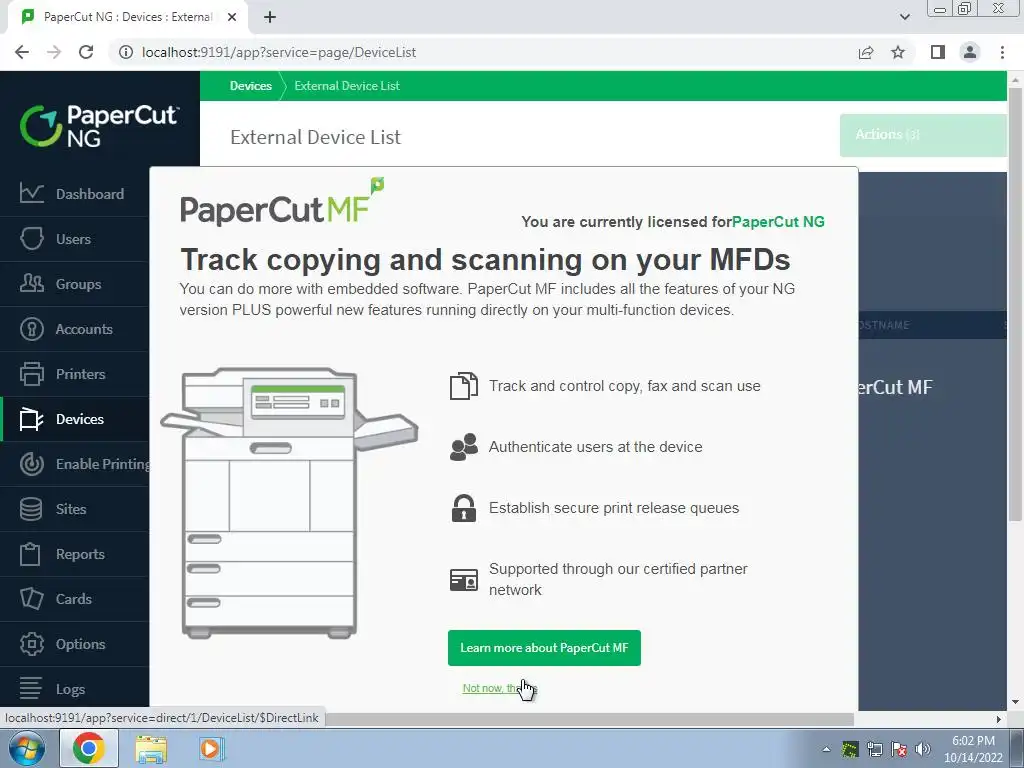
Task: Expand the tab search dropdown arrow
Action: [904, 17]
